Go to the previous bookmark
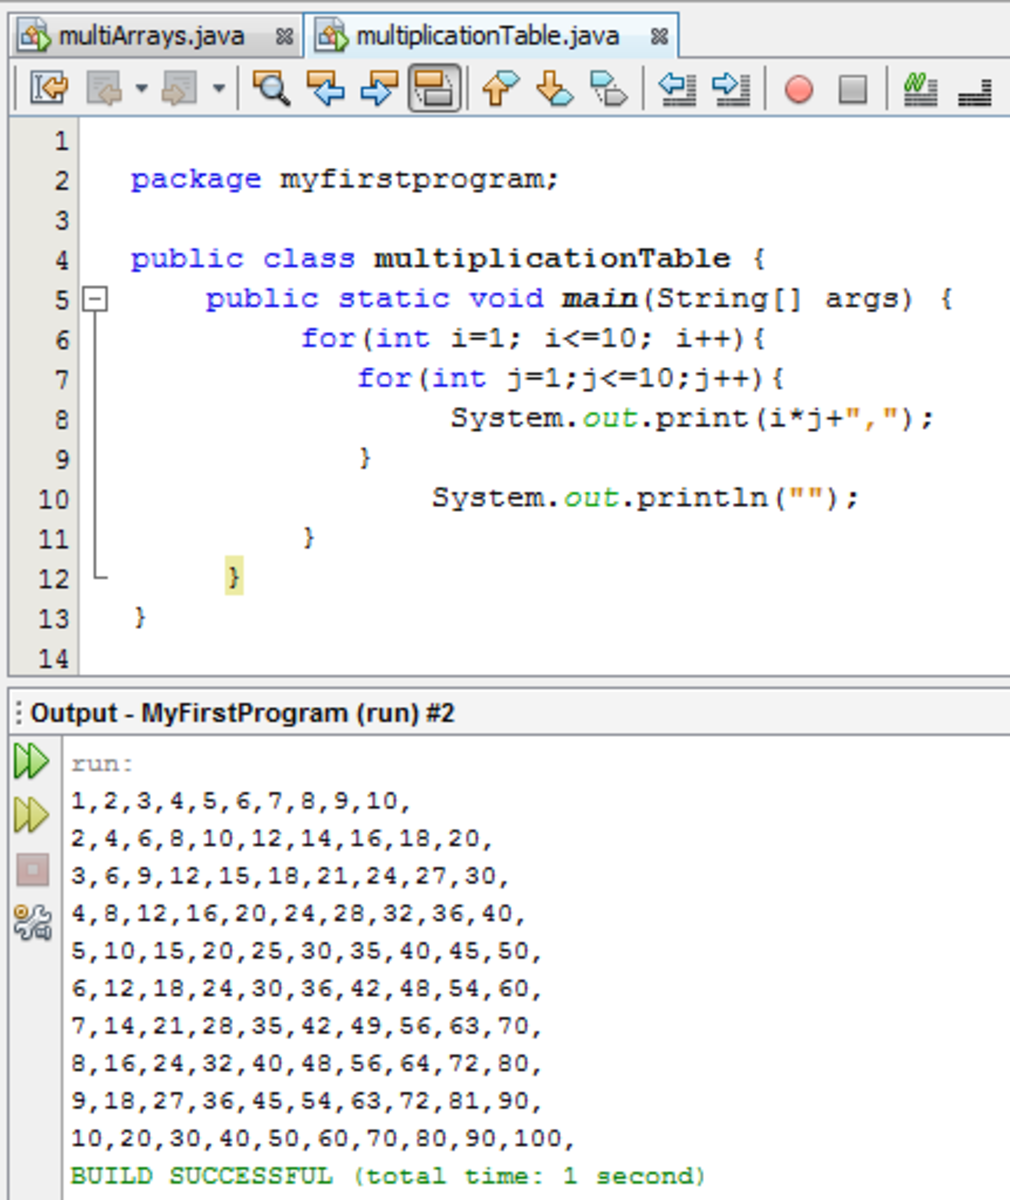Screen dimensions: 1010x1200 click(x=500, y=89)
